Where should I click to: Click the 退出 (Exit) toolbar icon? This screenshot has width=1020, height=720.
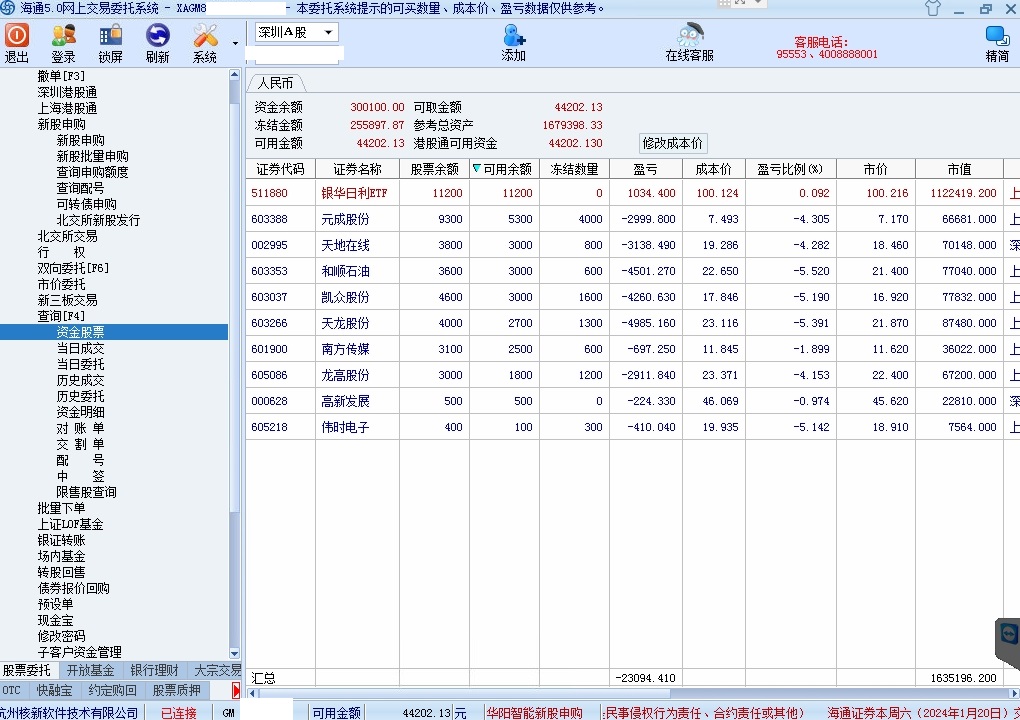point(17,43)
